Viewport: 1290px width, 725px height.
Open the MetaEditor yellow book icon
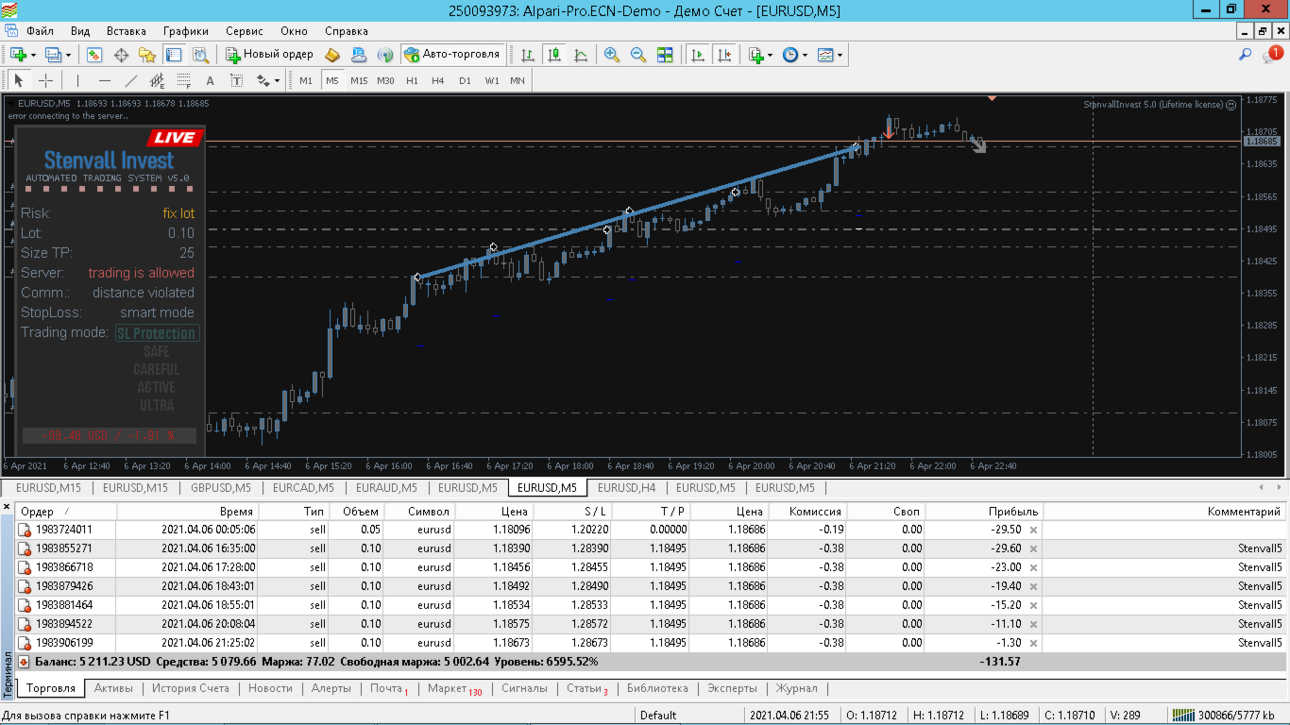pos(332,55)
